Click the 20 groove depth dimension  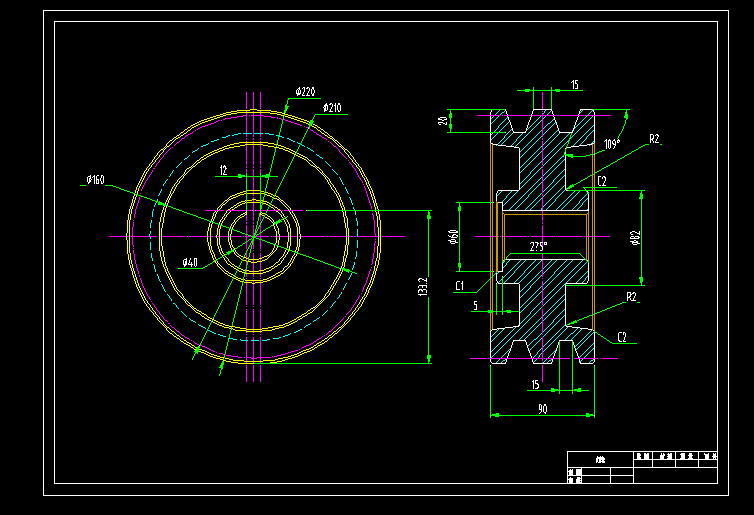click(442, 120)
